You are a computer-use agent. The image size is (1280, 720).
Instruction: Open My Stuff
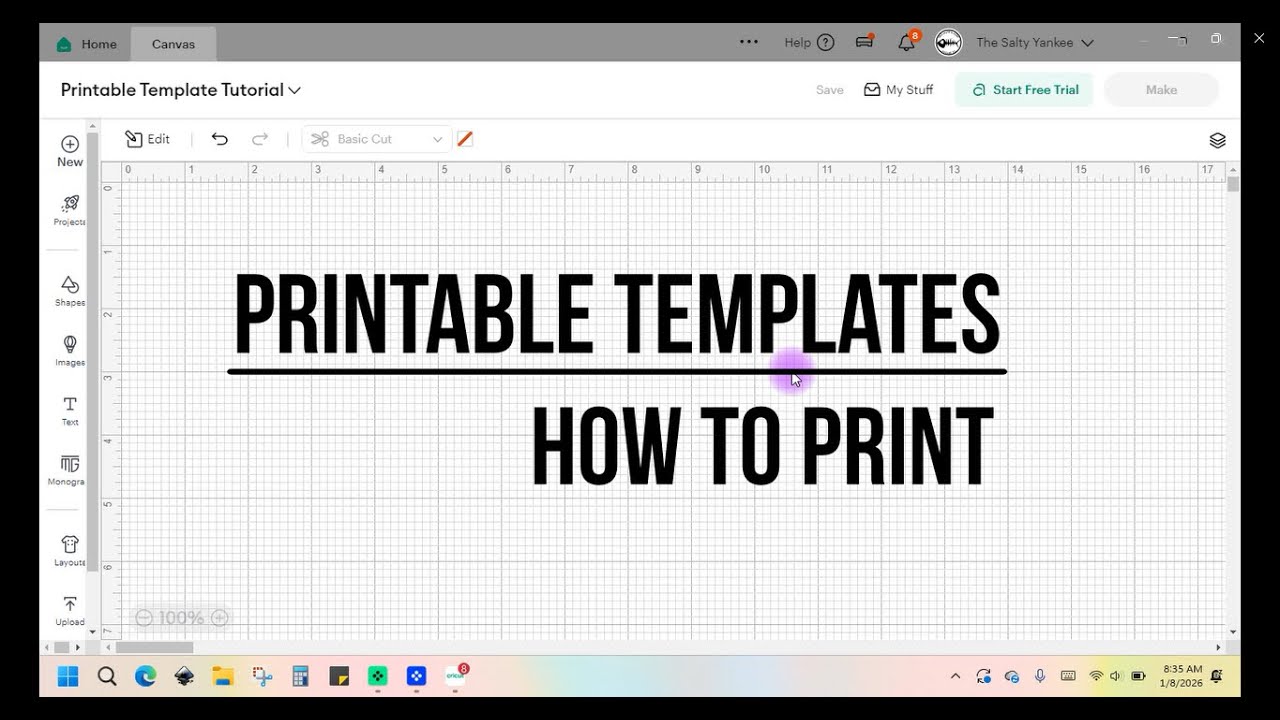pos(898,90)
